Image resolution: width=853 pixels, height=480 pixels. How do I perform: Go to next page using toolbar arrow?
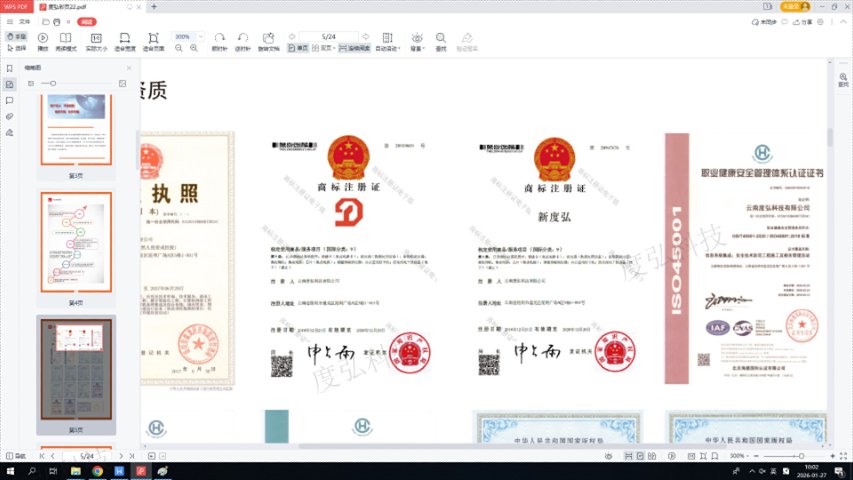pyautogui.click(x=366, y=36)
